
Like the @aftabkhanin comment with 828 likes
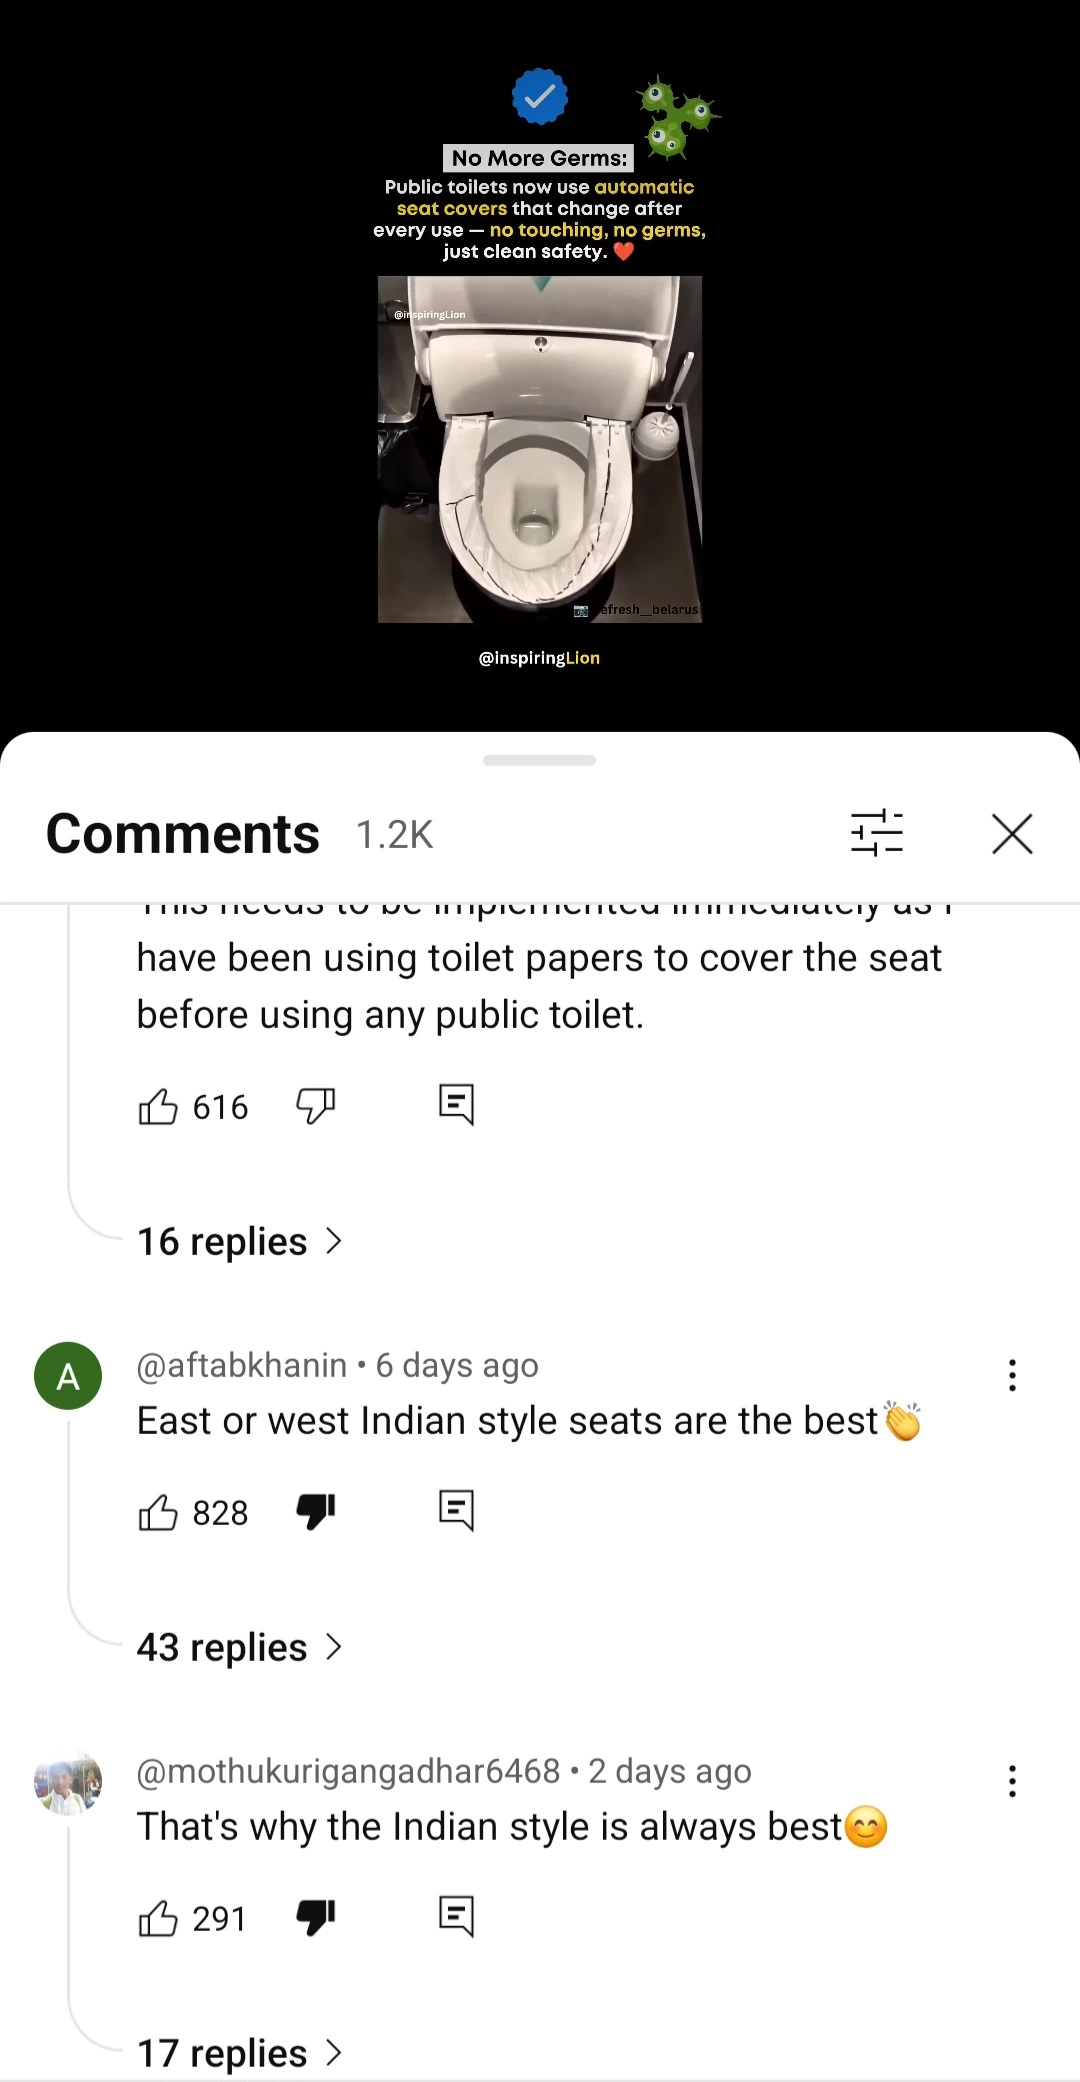coord(158,1512)
